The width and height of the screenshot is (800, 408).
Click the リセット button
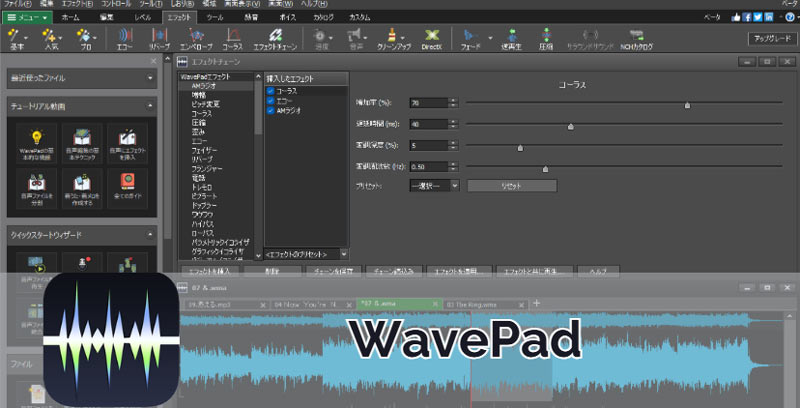[512, 186]
